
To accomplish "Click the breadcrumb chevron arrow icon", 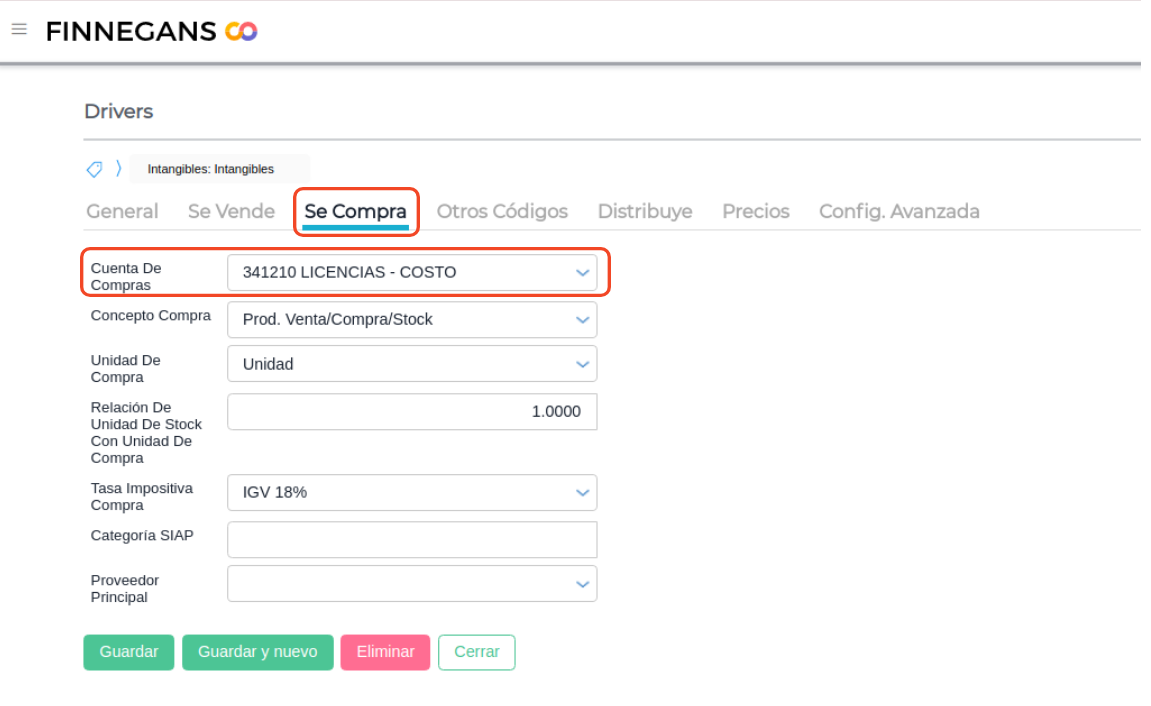I will tap(118, 169).
